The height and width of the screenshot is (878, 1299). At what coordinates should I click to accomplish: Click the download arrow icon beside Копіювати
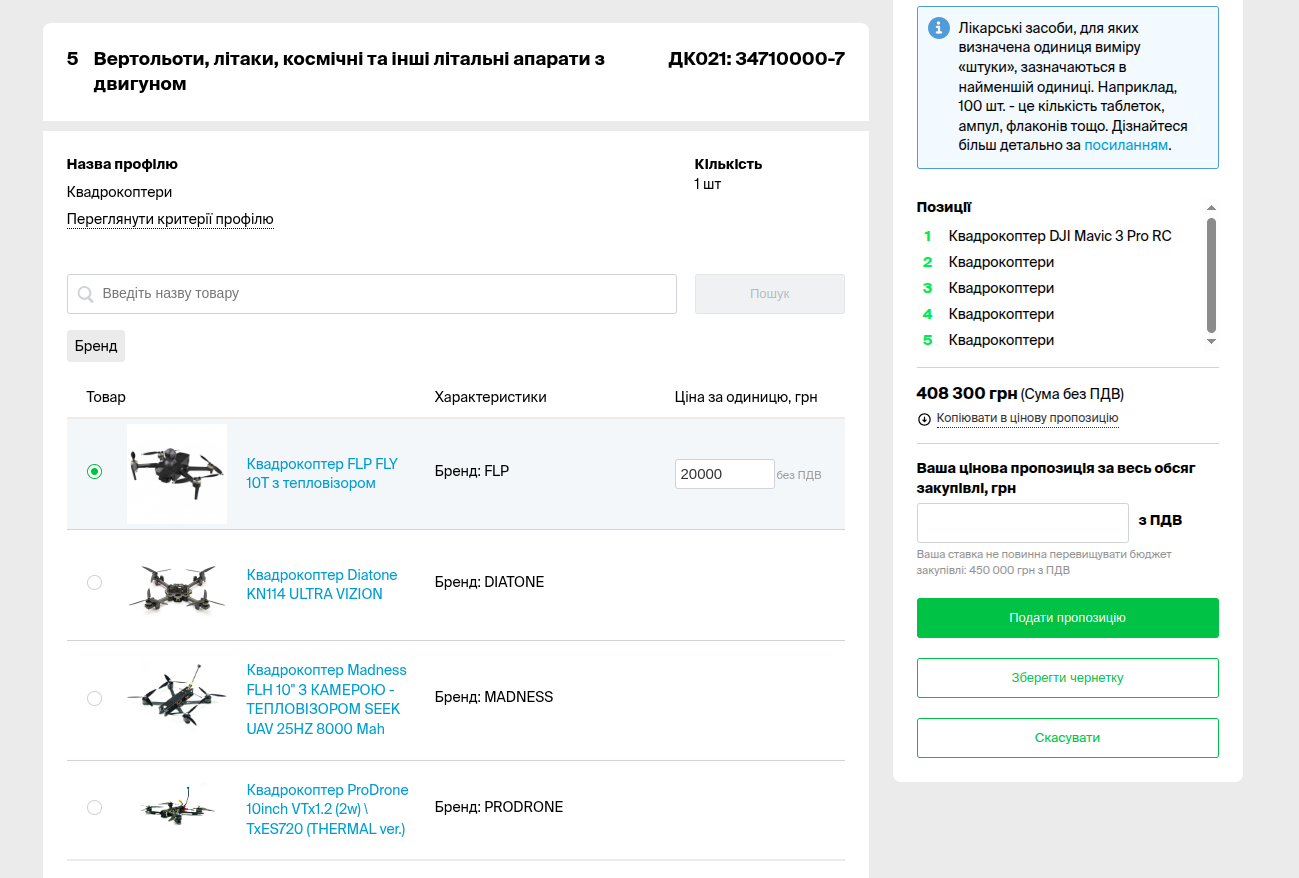point(924,419)
